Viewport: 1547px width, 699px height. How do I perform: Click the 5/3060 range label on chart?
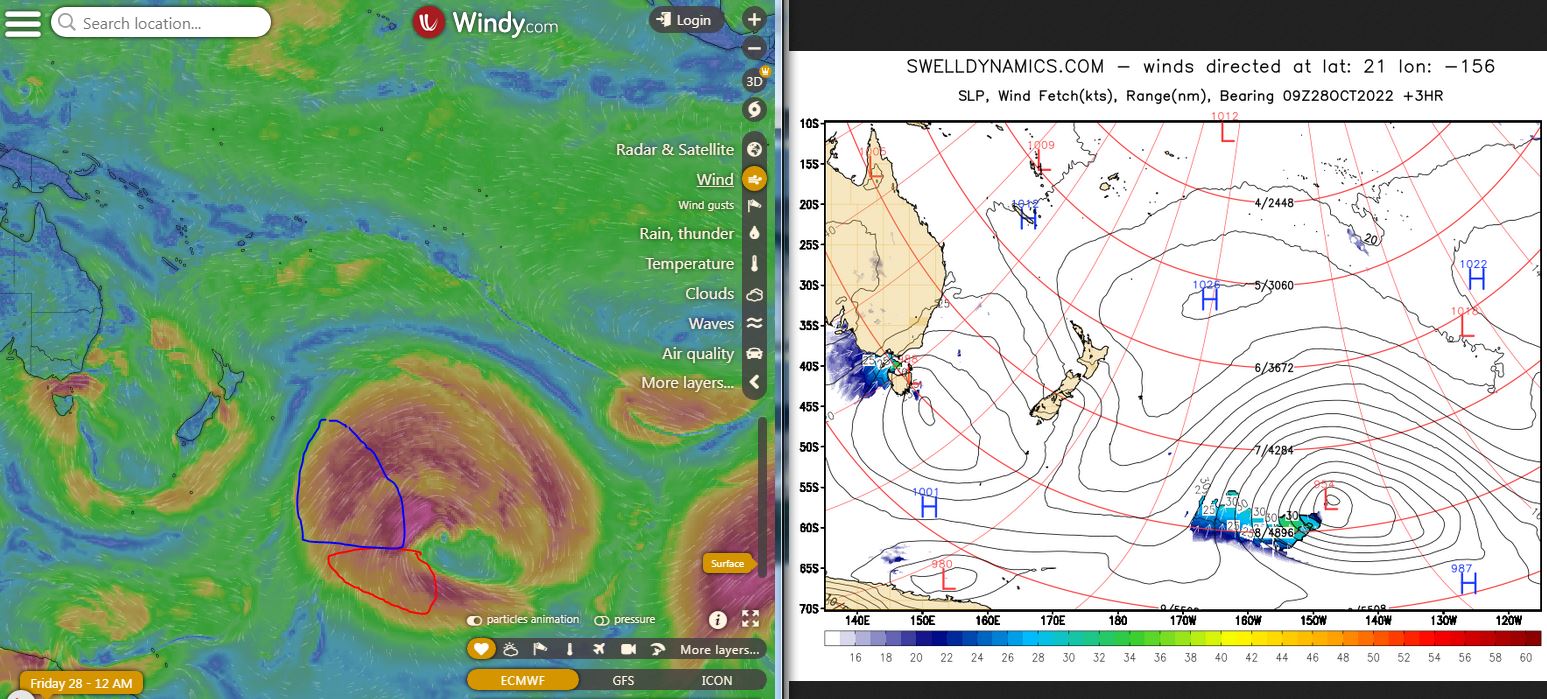1274,286
